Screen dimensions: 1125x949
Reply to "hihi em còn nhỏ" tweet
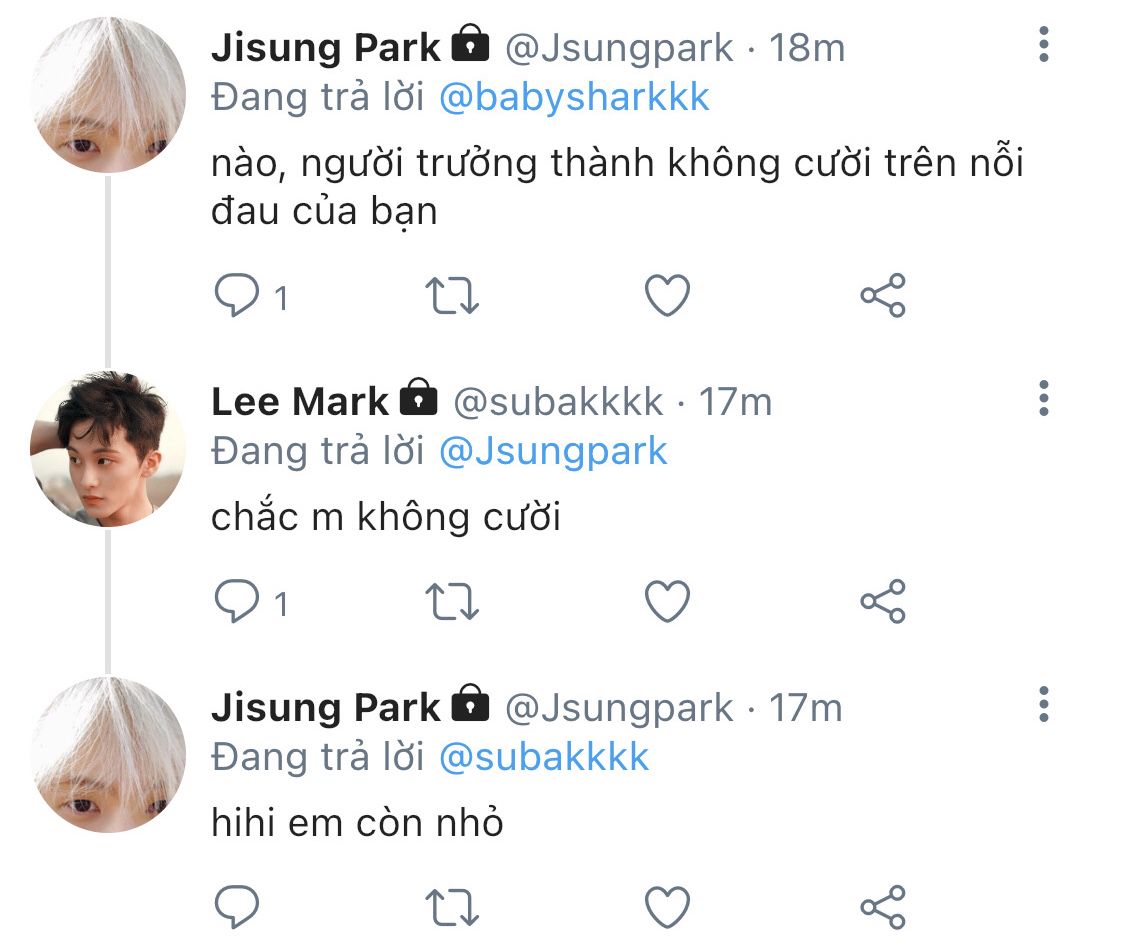pyautogui.click(x=237, y=907)
